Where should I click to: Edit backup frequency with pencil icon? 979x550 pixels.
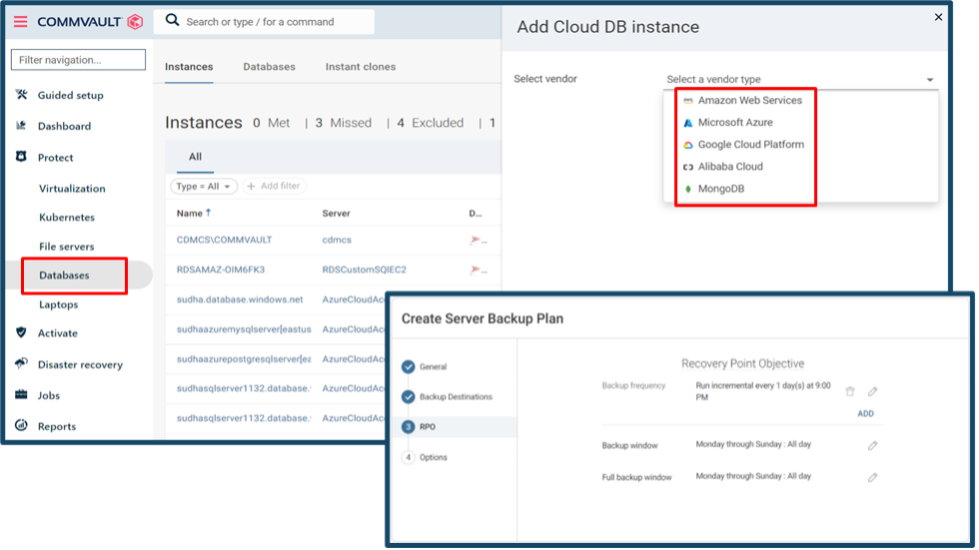873,391
